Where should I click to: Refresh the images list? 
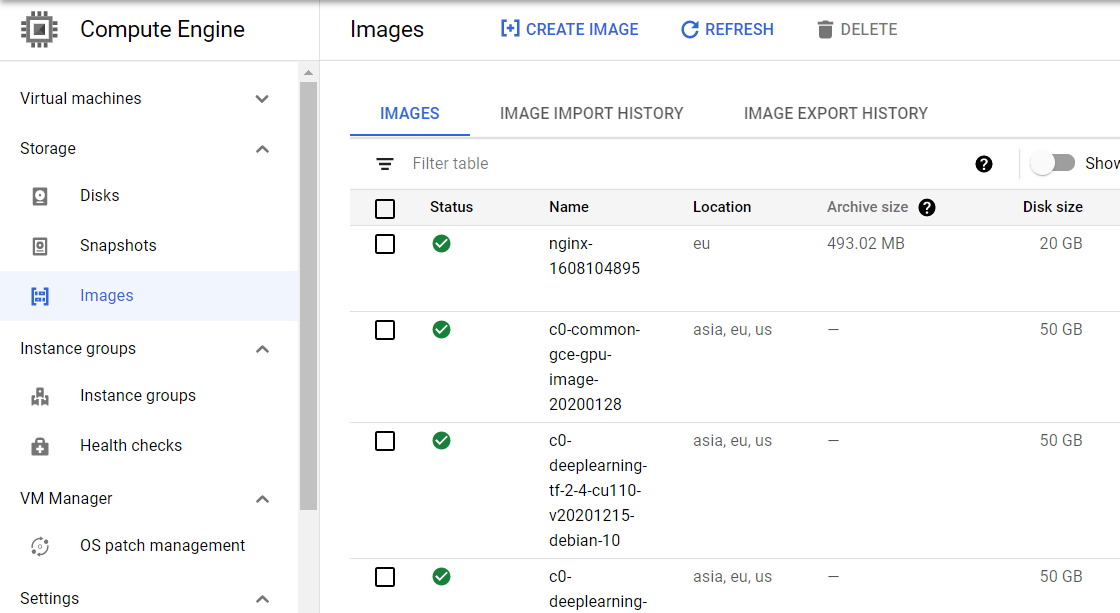pyautogui.click(x=727, y=29)
